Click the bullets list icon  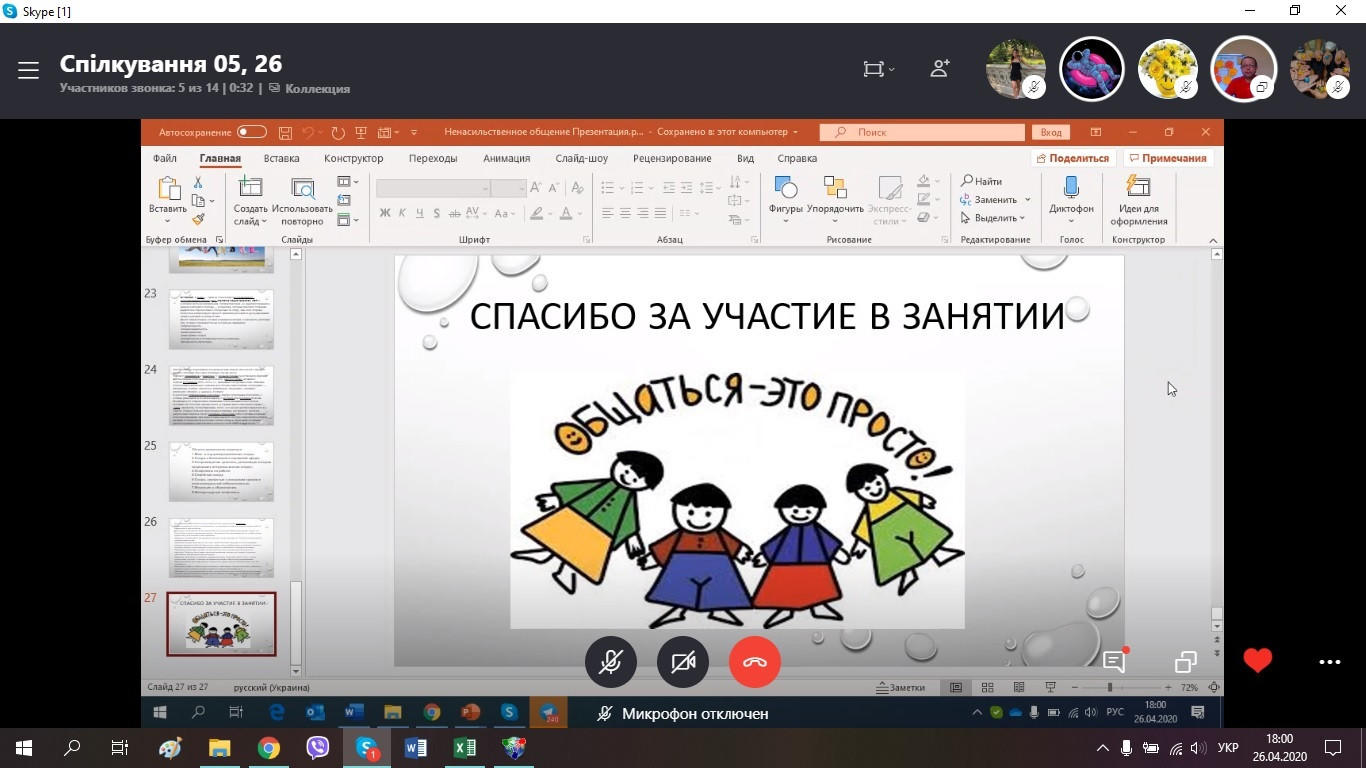point(607,188)
